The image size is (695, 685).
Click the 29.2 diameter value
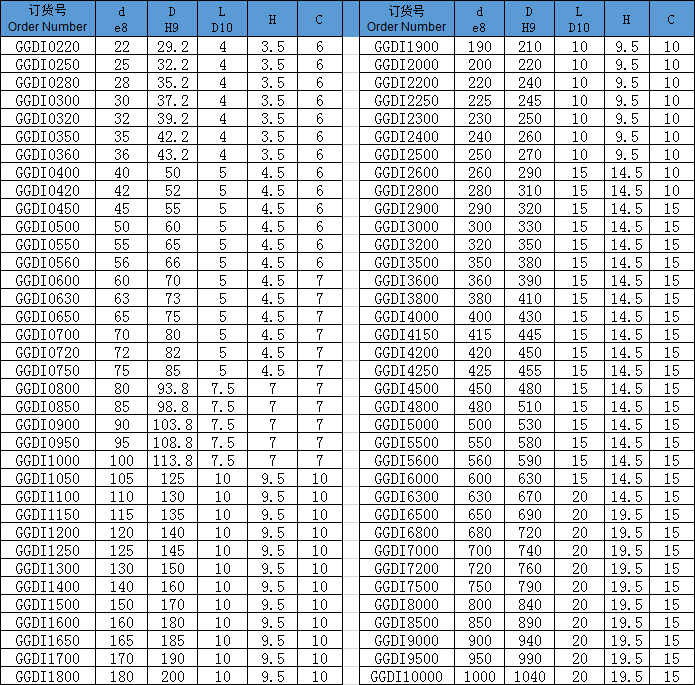(174, 47)
